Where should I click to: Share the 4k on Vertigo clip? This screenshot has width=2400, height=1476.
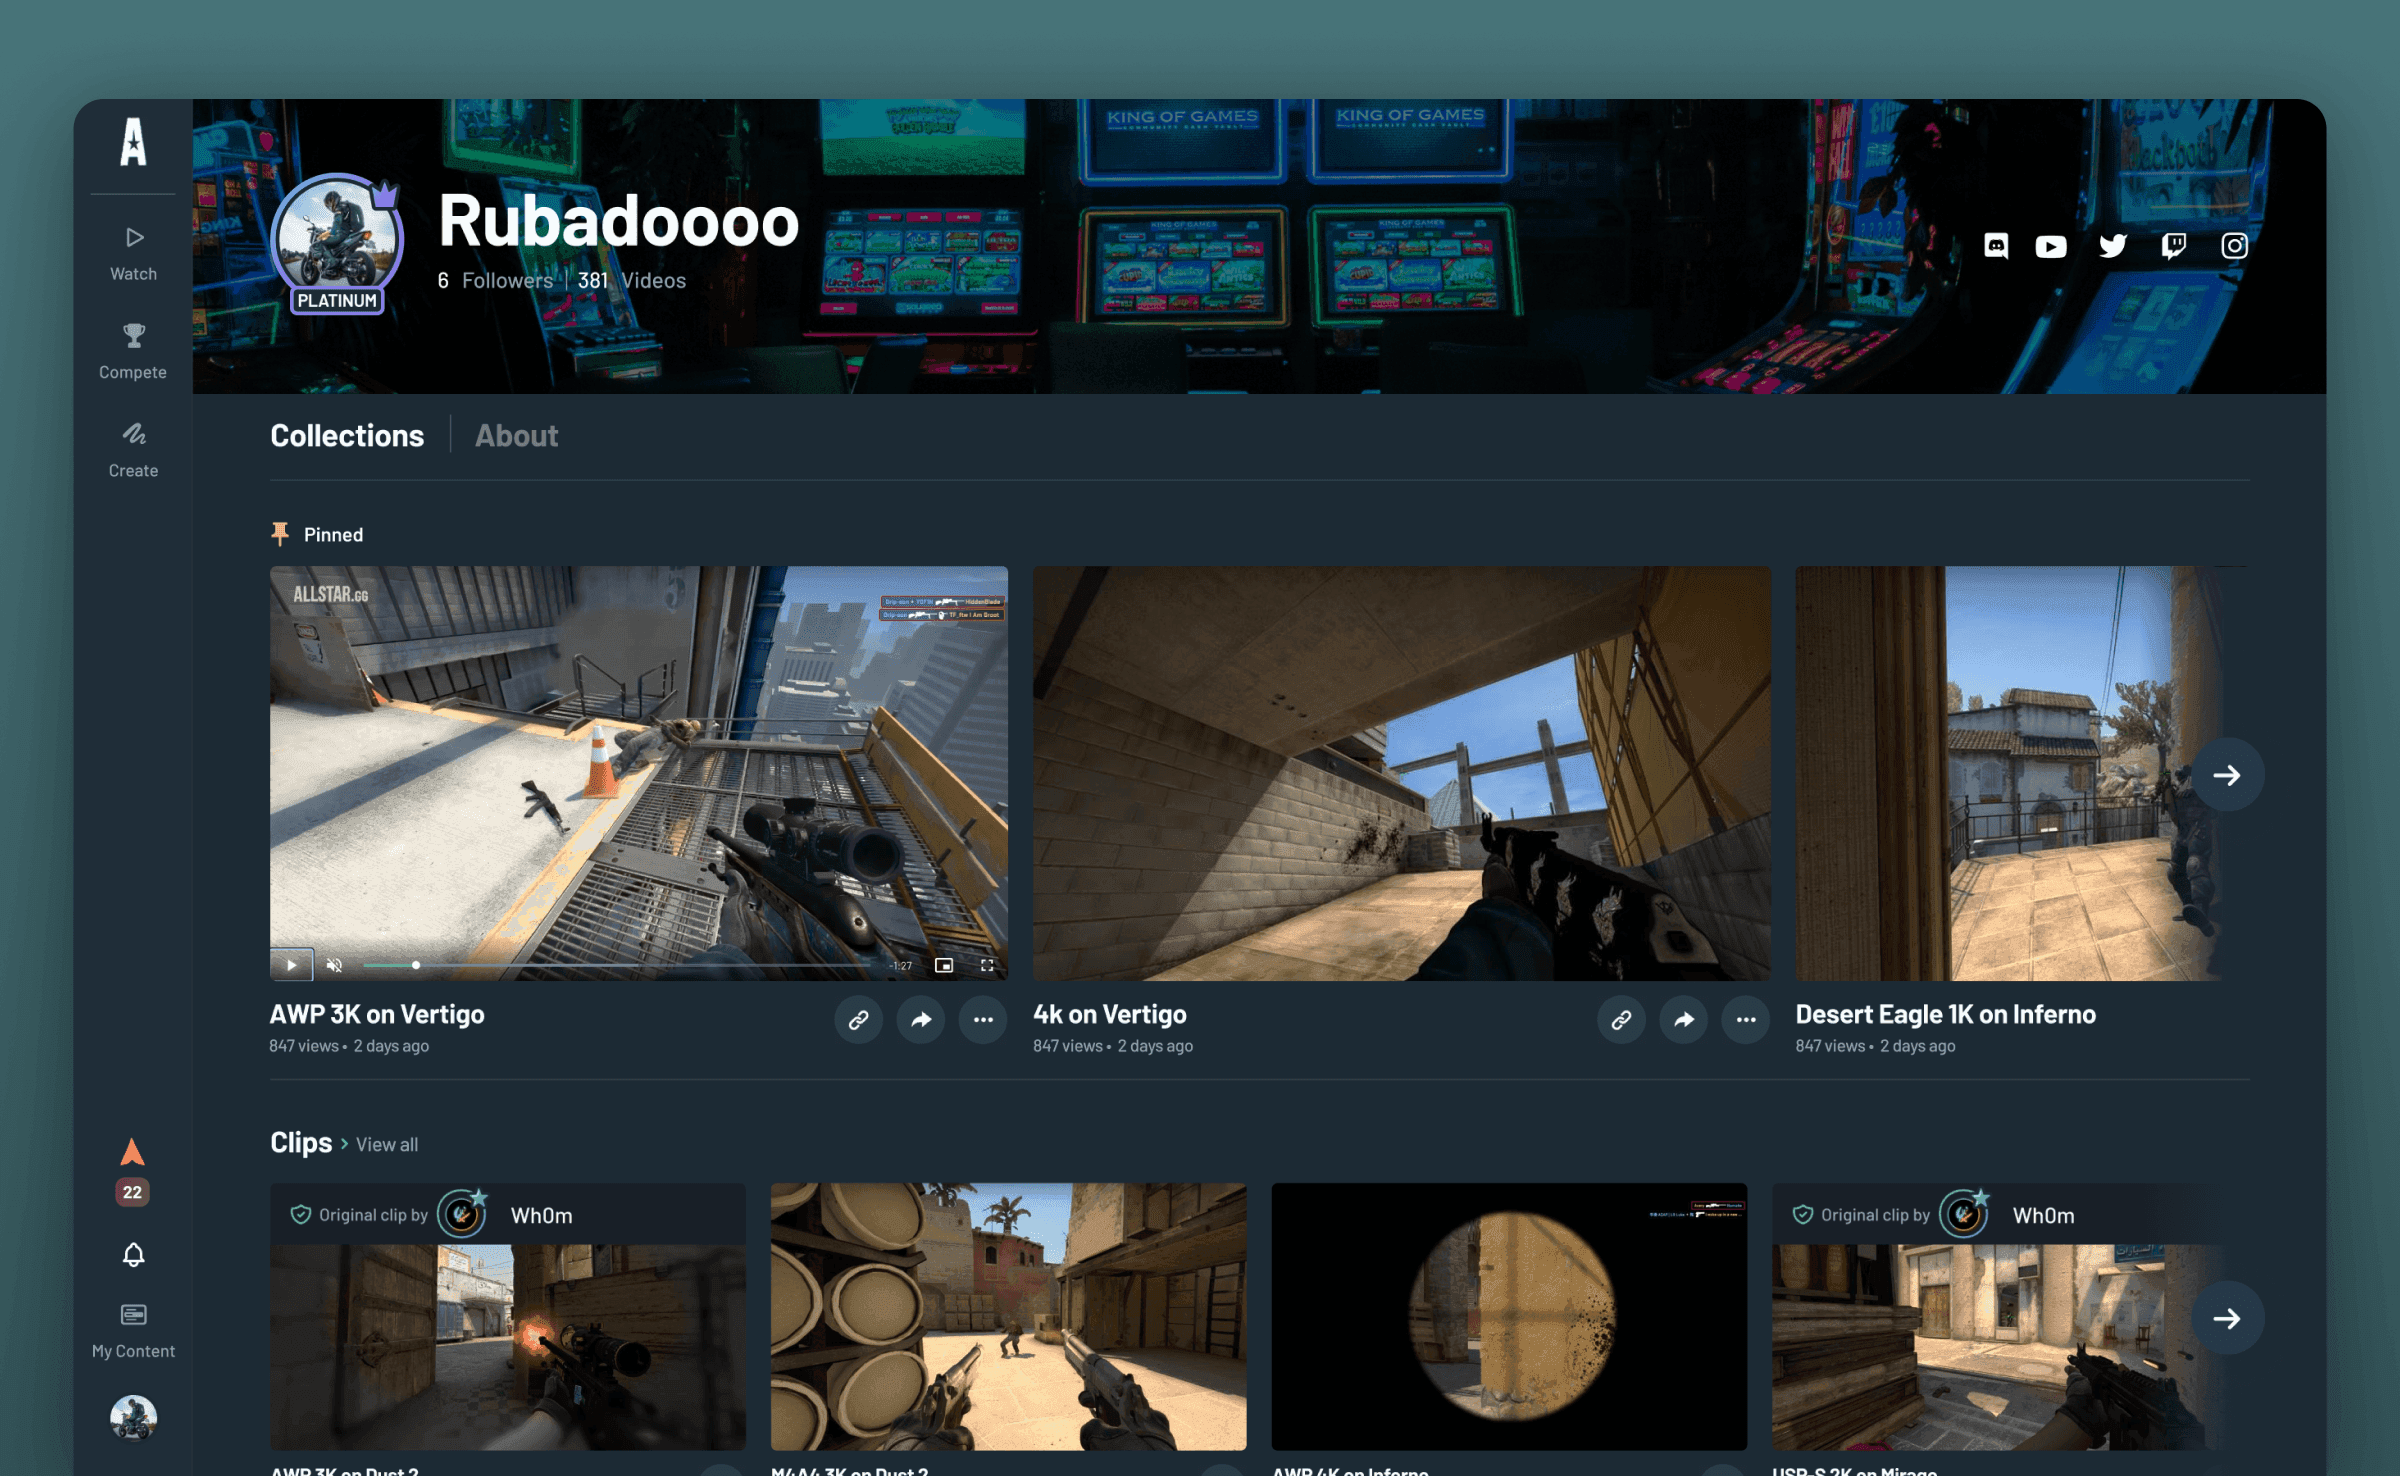(x=1684, y=1019)
